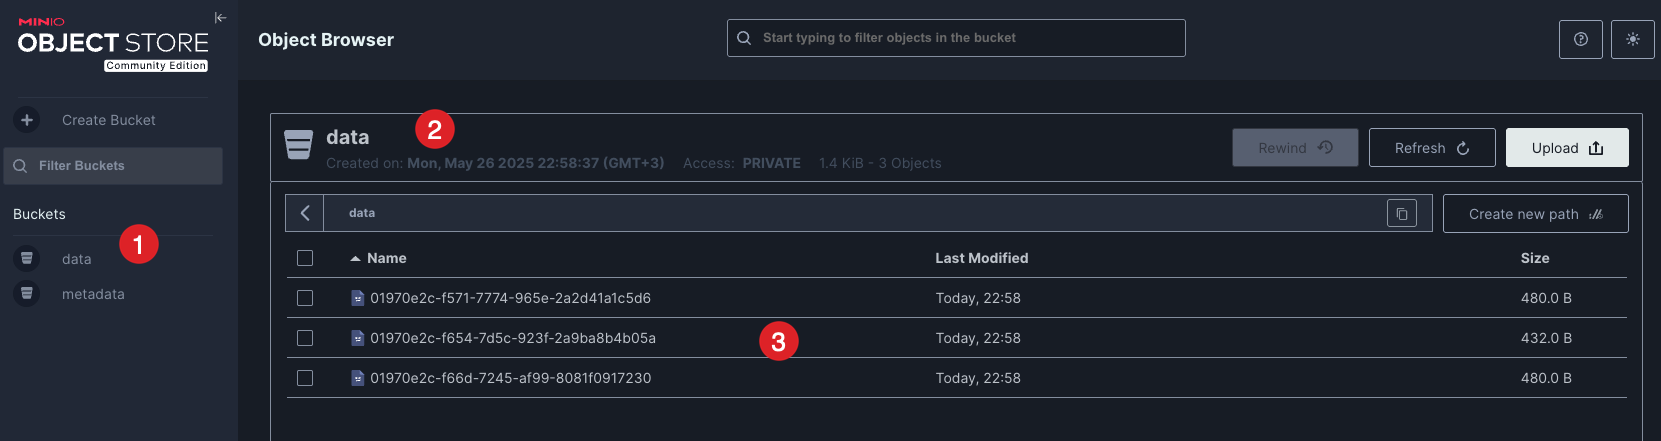1661x441 pixels.
Task: Collapse the sidebar menu icon
Action: point(220,17)
